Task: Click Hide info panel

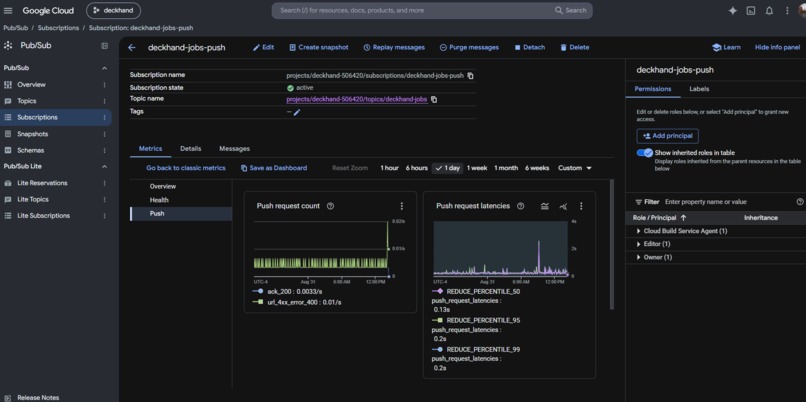Action: click(777, 47)
